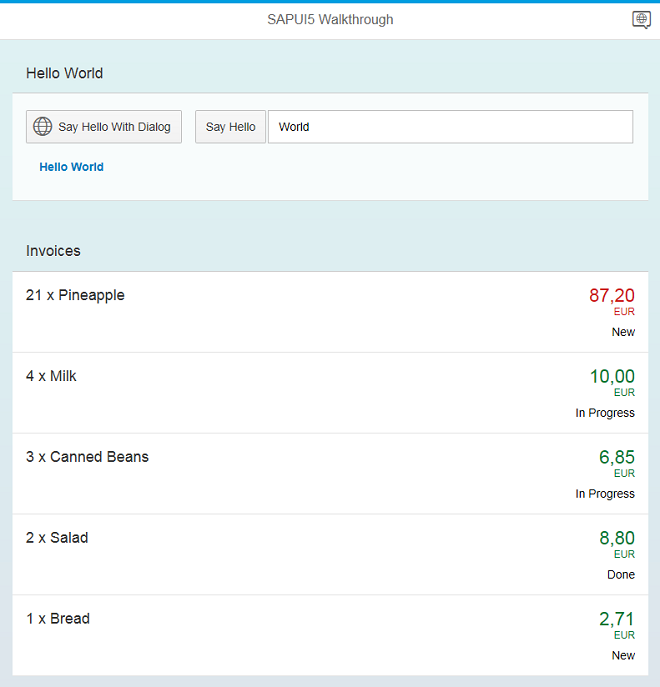Click the 8,80 price for Salad

tap(616, 538)
